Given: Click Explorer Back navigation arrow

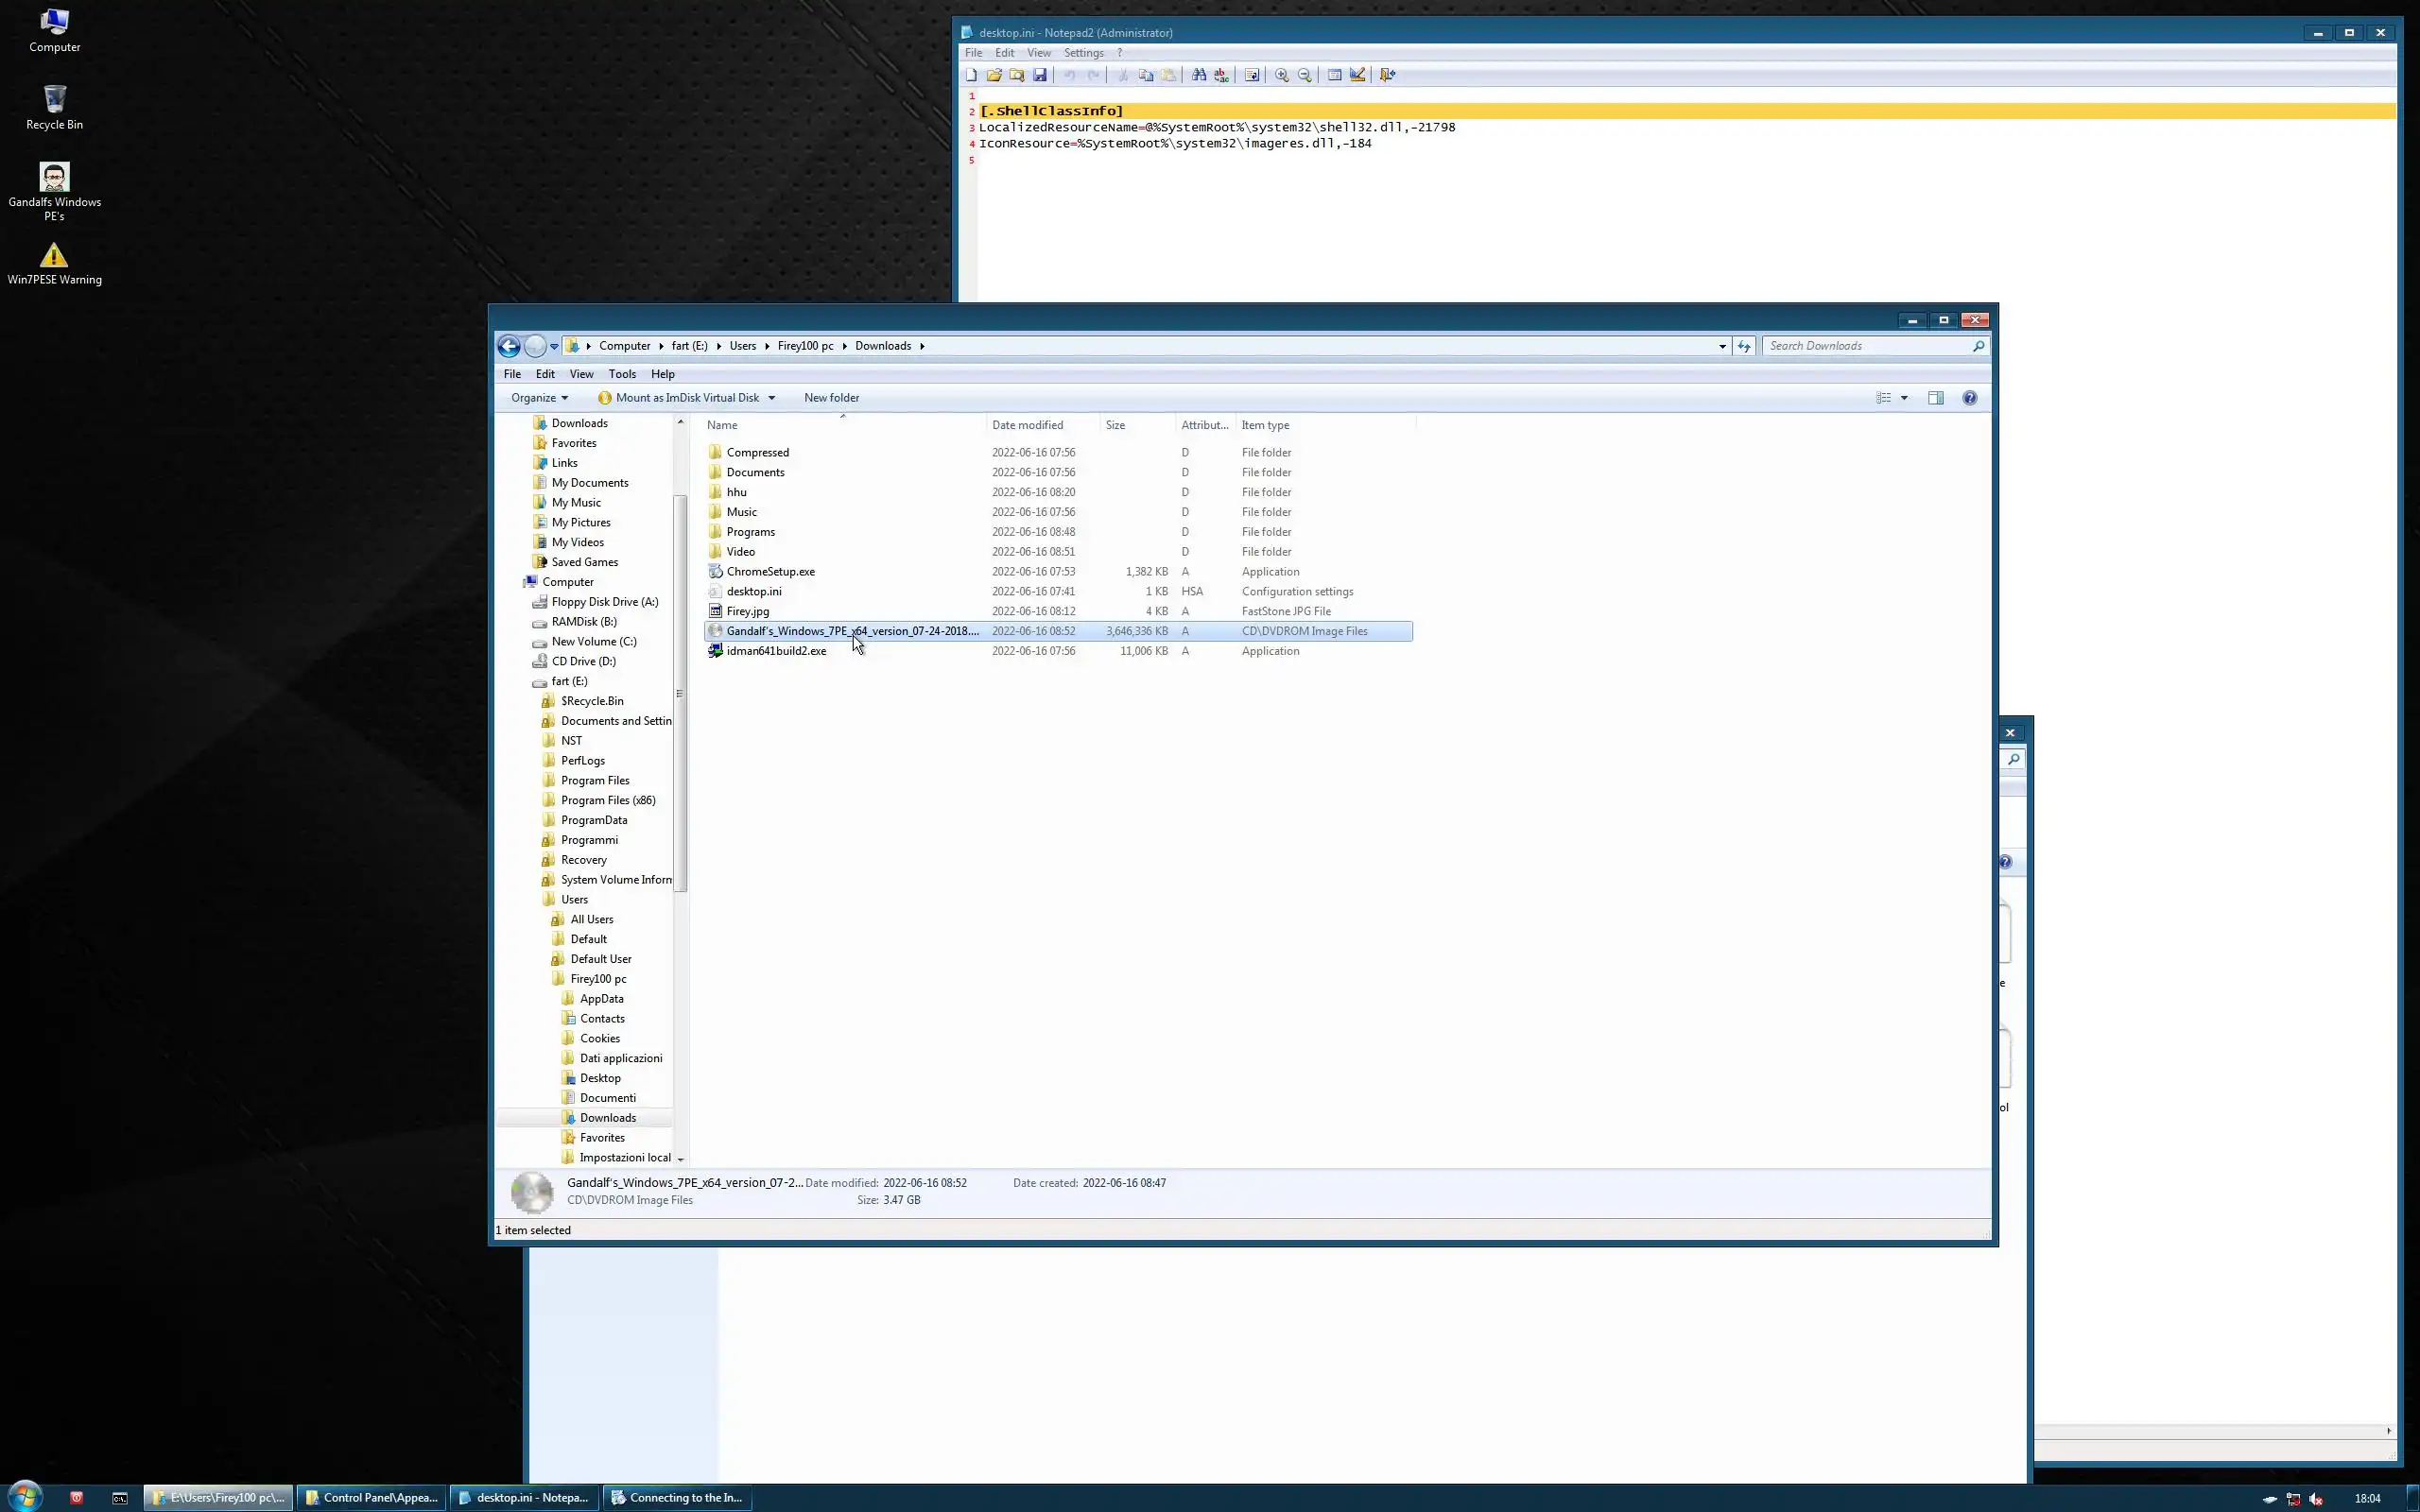Looking at the screenshot, I should [509, 346].
